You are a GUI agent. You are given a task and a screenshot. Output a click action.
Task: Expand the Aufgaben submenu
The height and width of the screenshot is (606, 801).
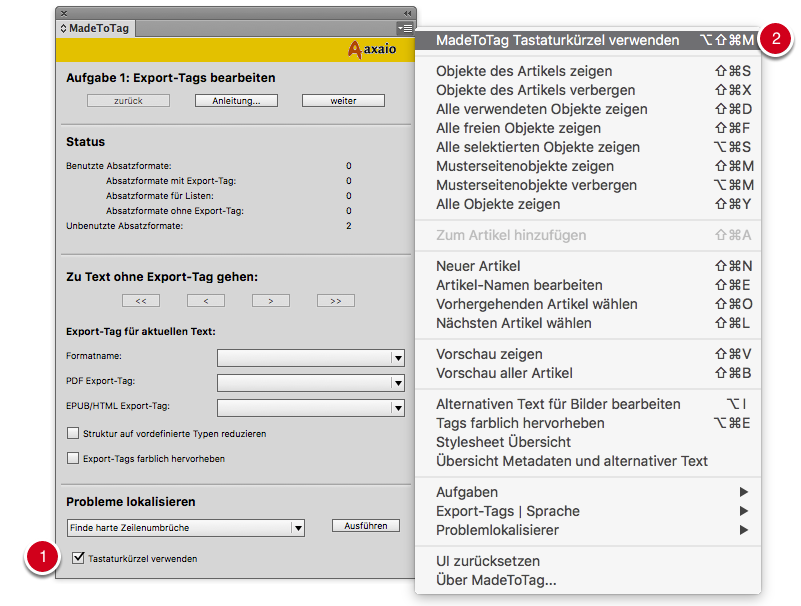tap(587, 492)
